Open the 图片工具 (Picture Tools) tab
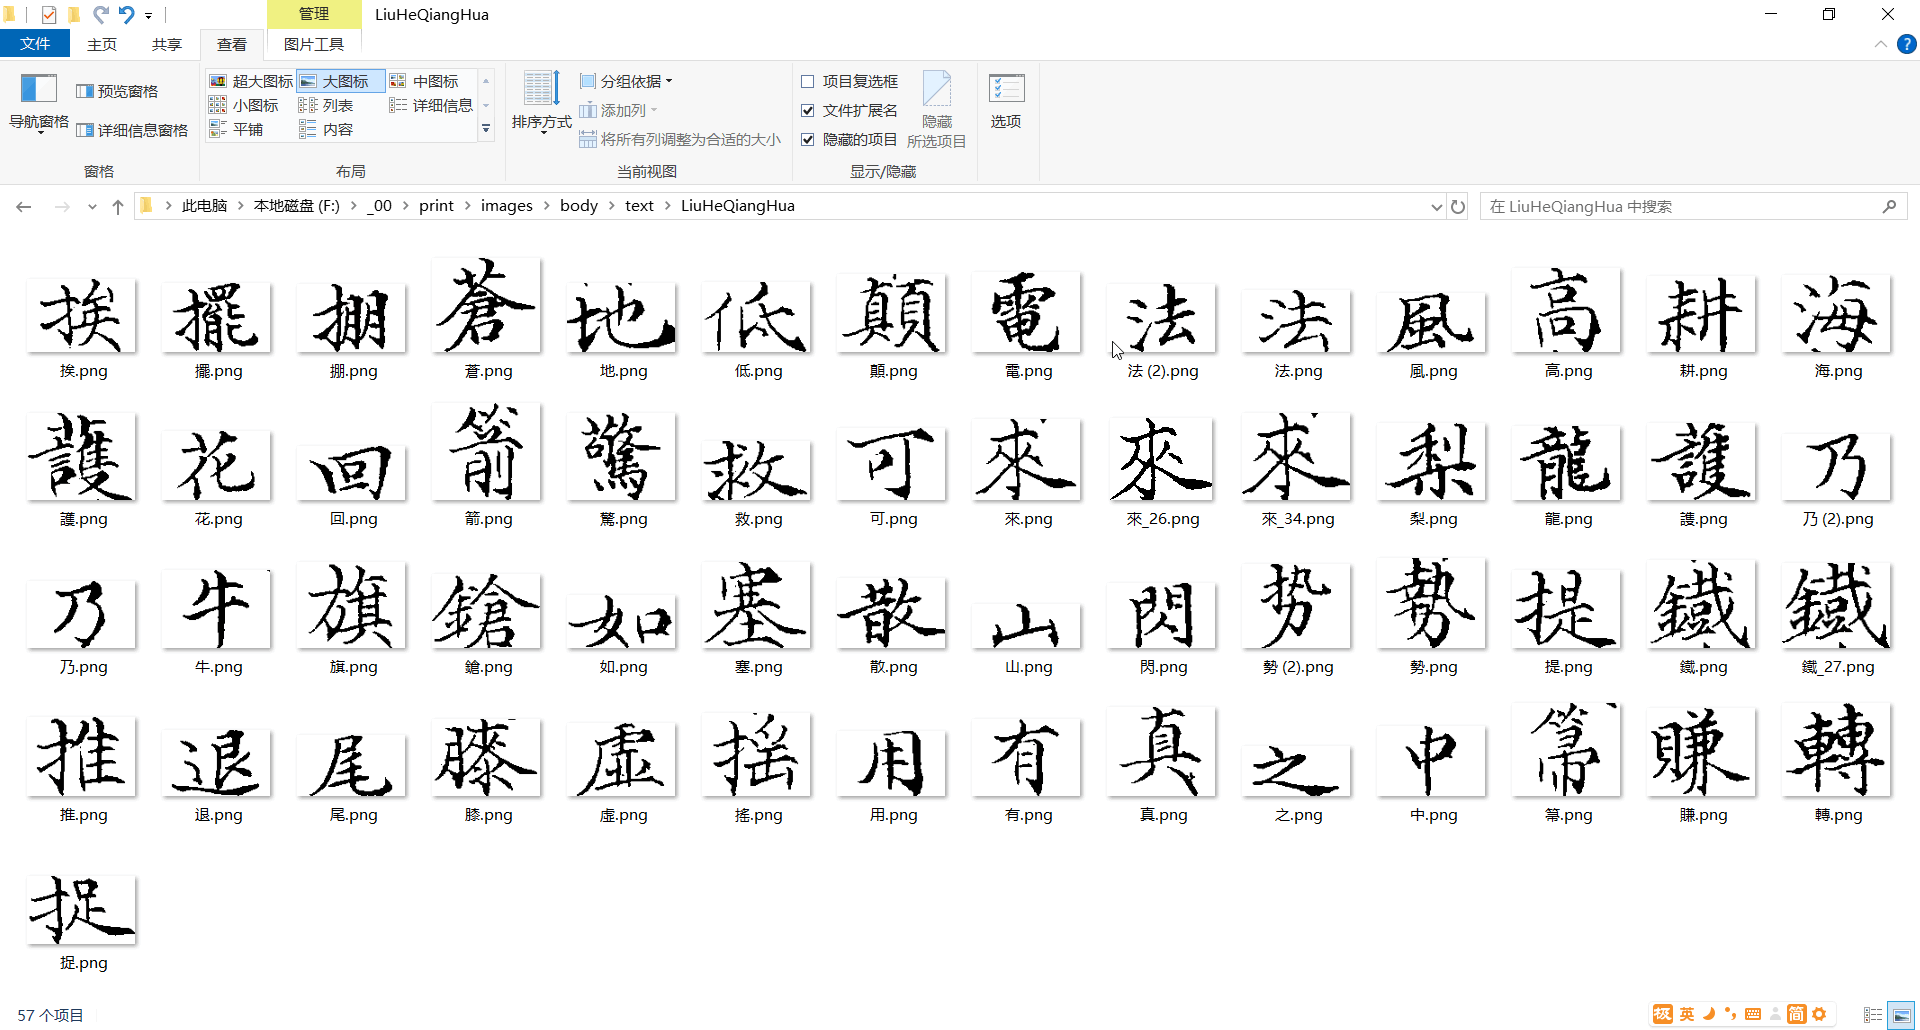 pos(313,44)
